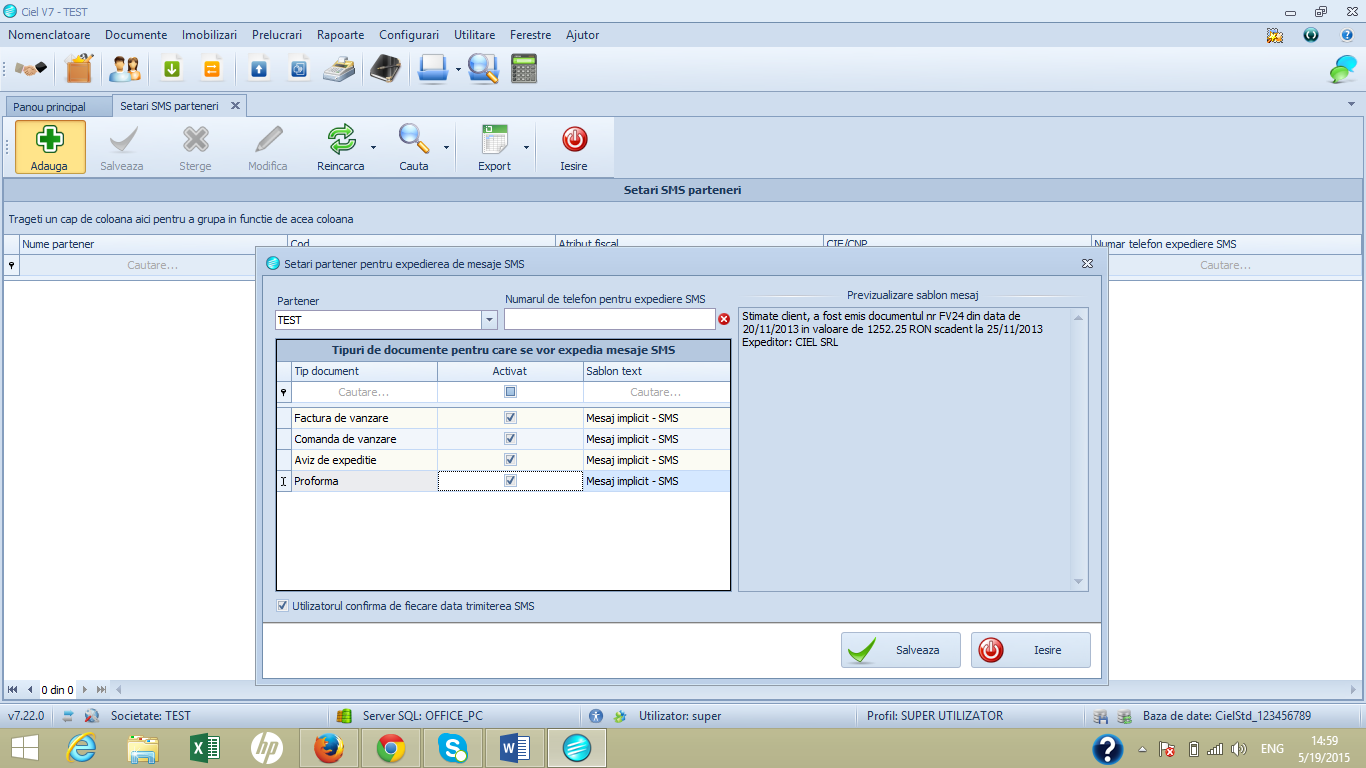Image resolution: width=1366 pixels, height=768 pixels.
Task: Open the Imobilizari menu
Action: pyautogui.click(x=210, y=35)
